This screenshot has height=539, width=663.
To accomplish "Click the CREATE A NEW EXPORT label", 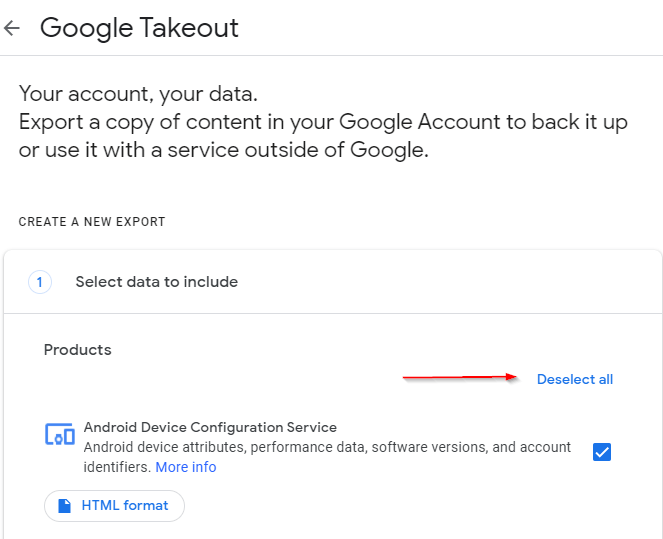I will pyautogui.click(x=92, y=222).
